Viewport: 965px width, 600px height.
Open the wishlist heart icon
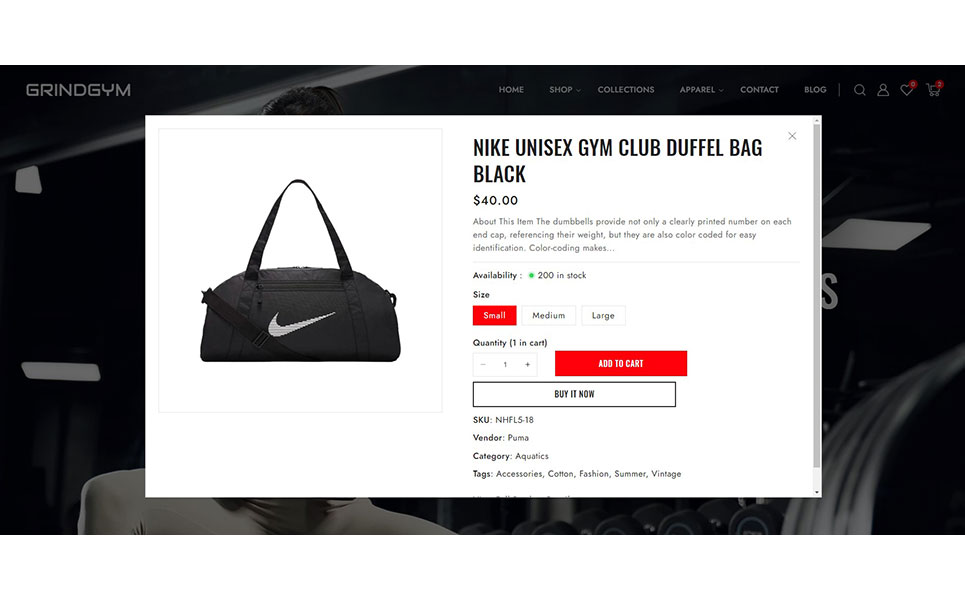tap(906, 90)
